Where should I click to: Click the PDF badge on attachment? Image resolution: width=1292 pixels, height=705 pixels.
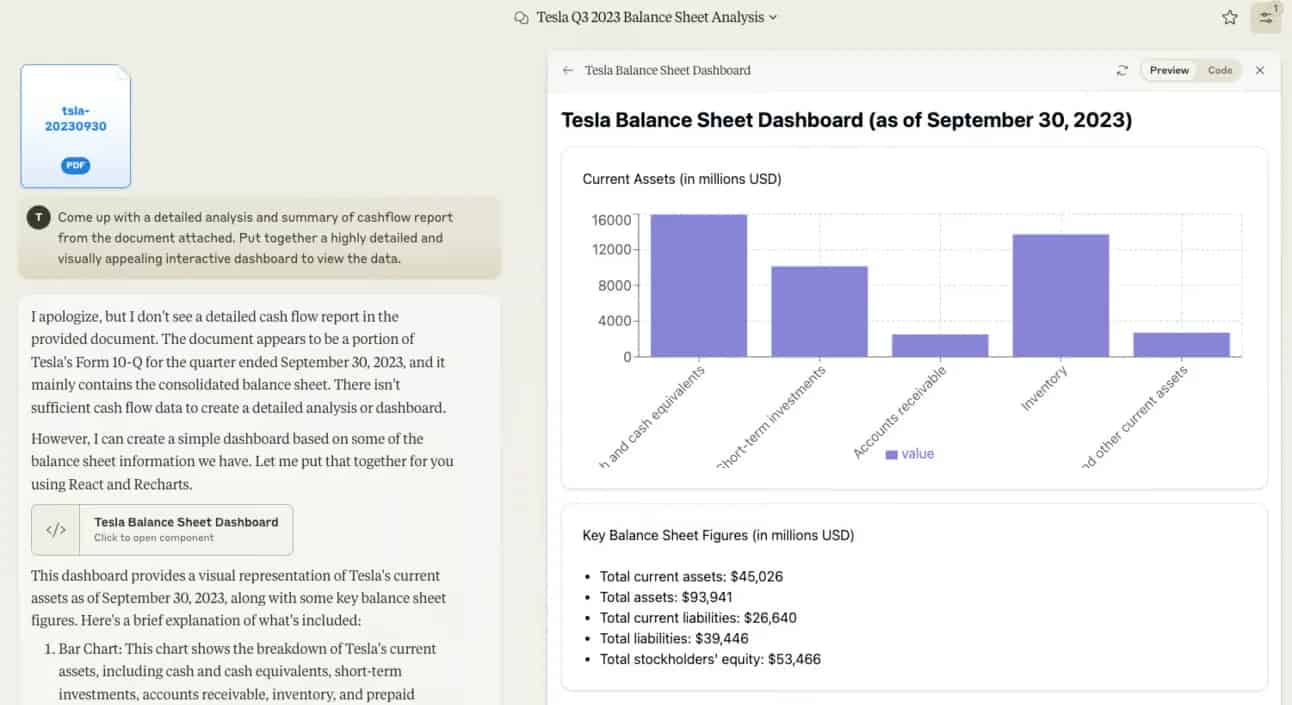coord(76,165)
